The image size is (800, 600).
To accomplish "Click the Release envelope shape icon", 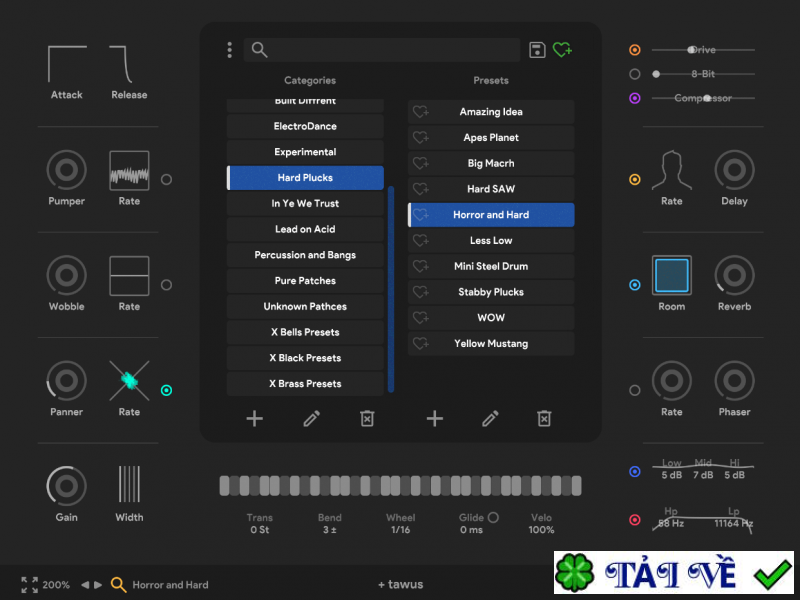I will 122,64.
